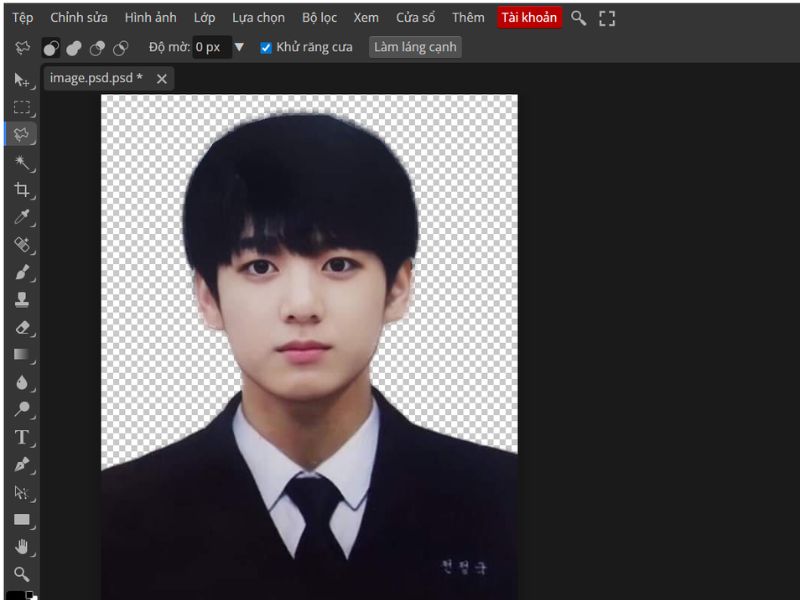Open the Chỉnh sửa menu
This screenshot has width=800, height=600.
[x=79, y=18]
